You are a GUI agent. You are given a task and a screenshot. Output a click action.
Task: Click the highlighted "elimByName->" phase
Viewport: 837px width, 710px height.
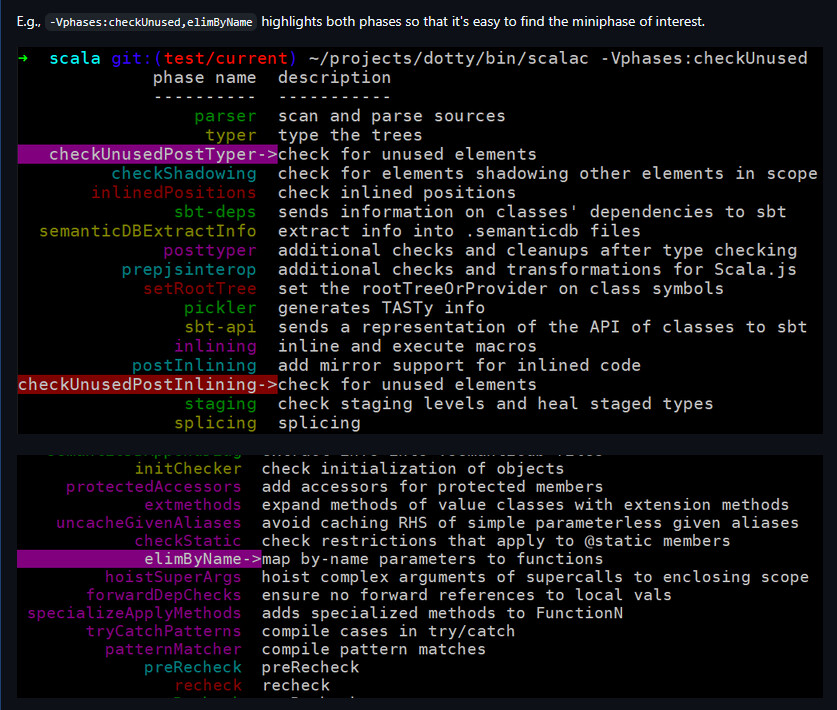tap(139, 559)
